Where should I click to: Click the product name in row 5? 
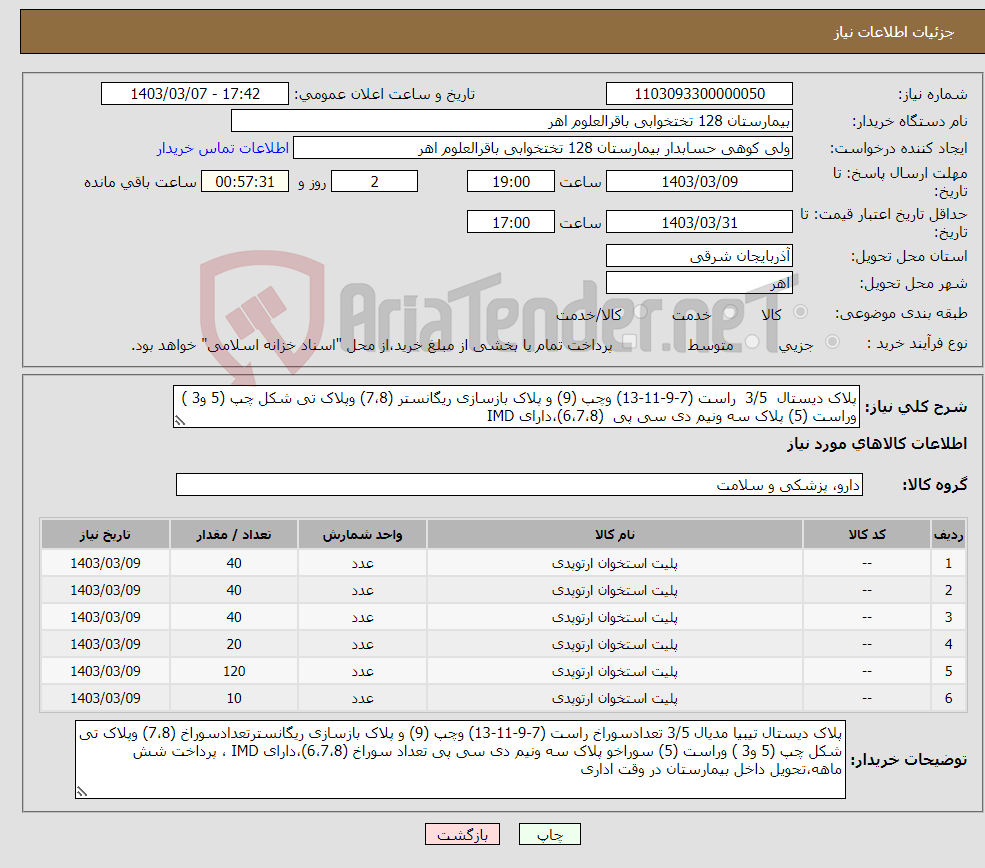coord(614,671)
